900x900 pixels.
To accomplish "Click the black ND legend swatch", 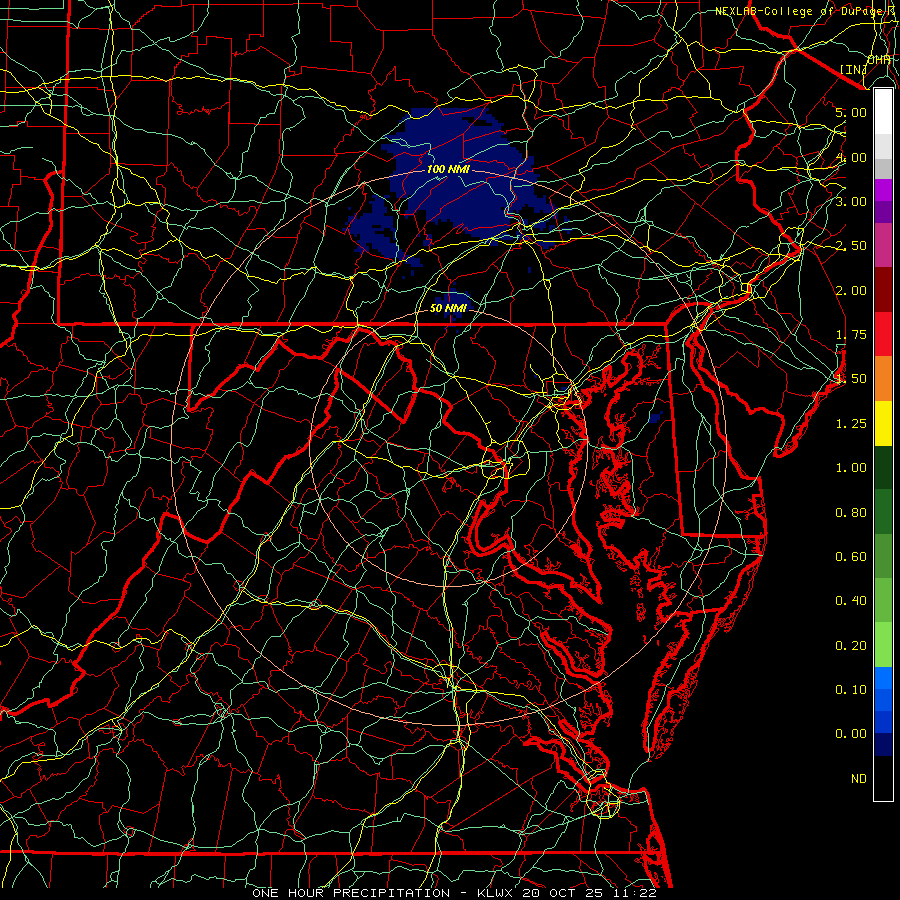I will [883, 778].
